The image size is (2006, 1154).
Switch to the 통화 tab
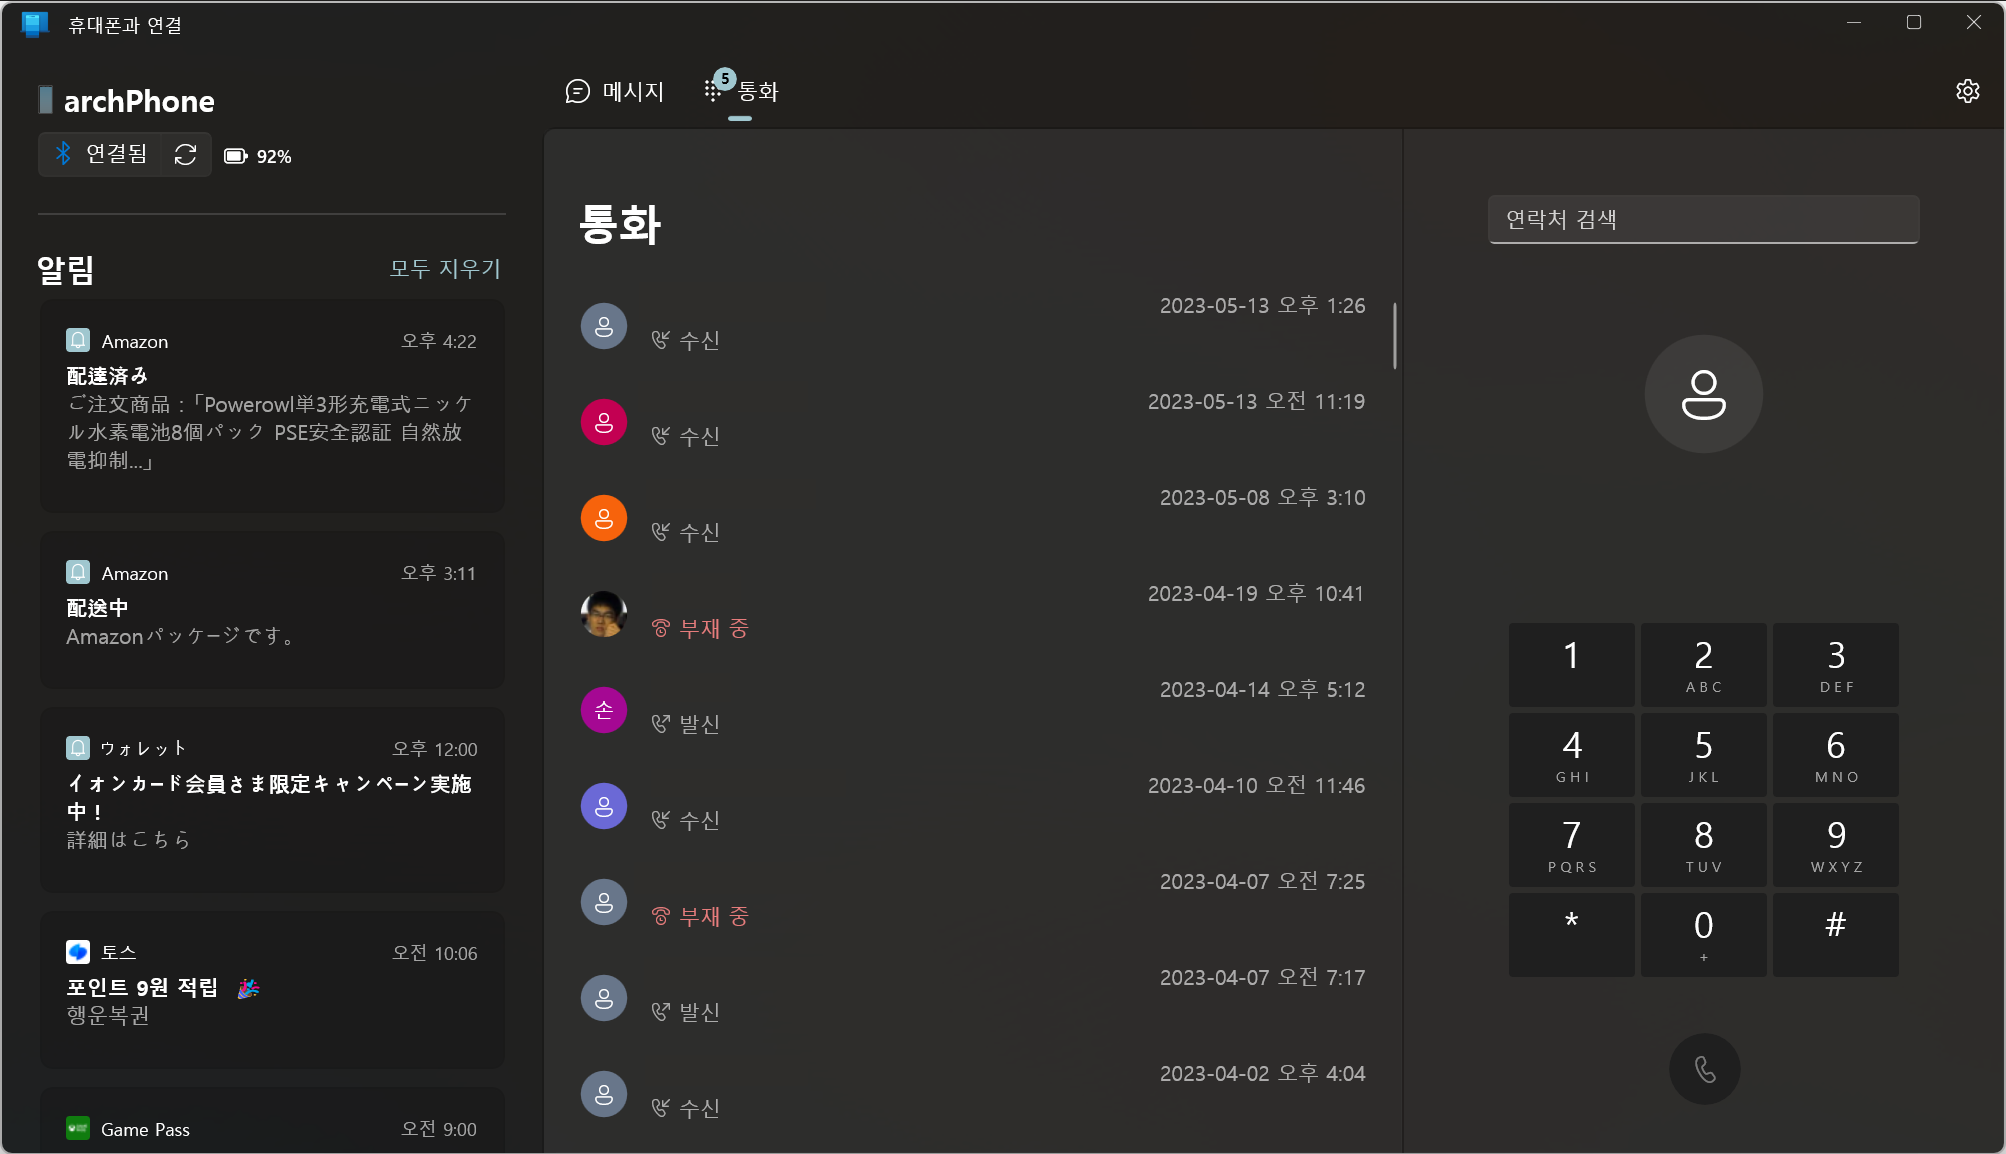point(742,92)
